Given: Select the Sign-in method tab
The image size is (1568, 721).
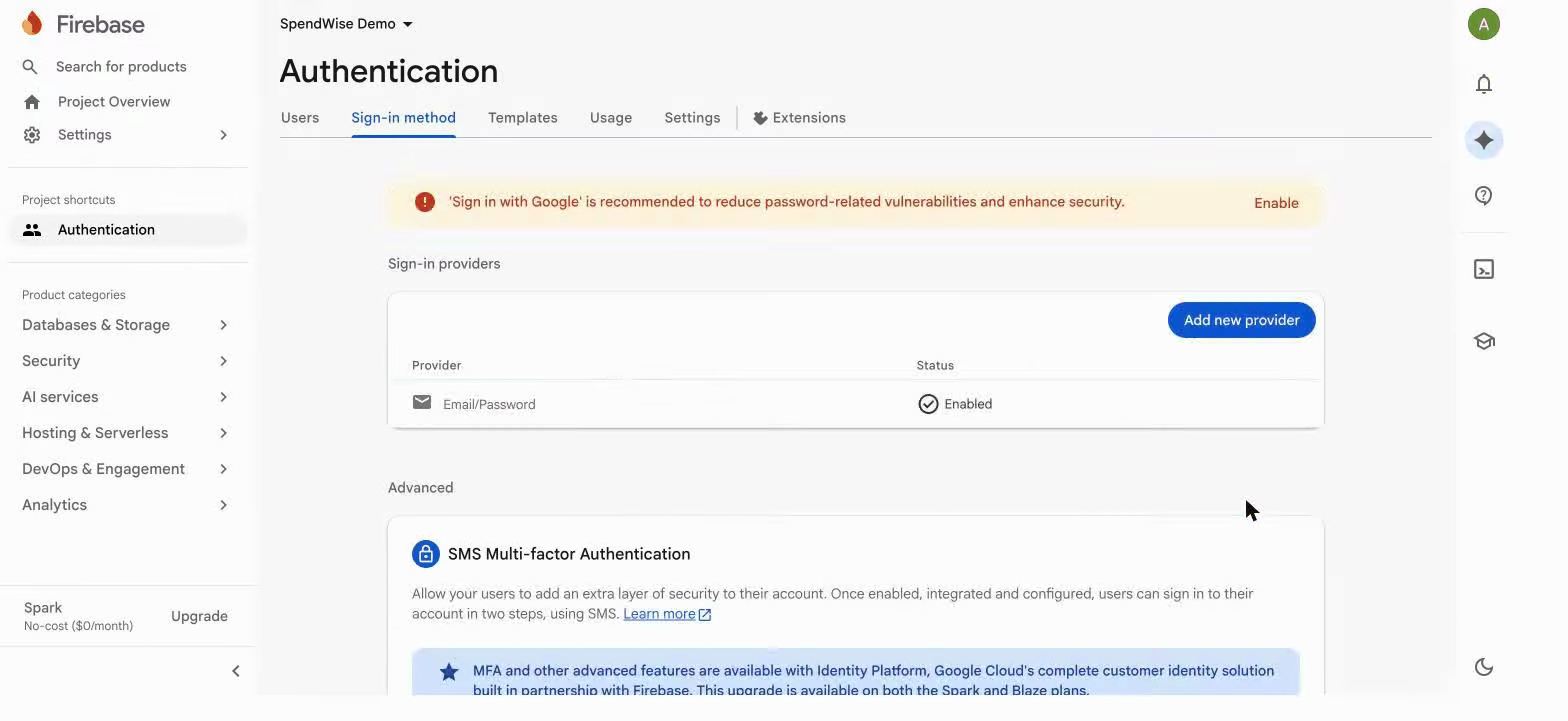Looking at the screenshot, I should pos(403,118).
